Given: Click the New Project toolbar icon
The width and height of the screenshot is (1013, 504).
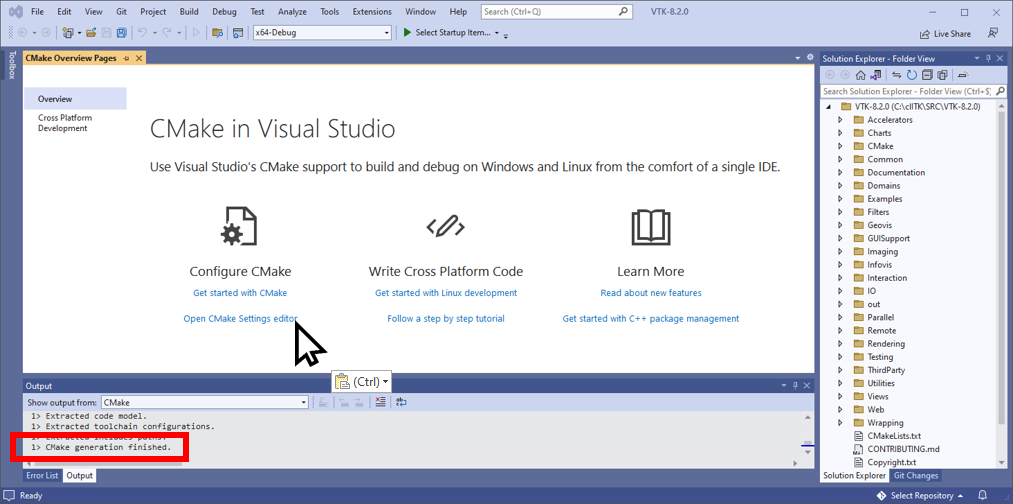Looking at the screenshot, I should click(x=67, y=32).
